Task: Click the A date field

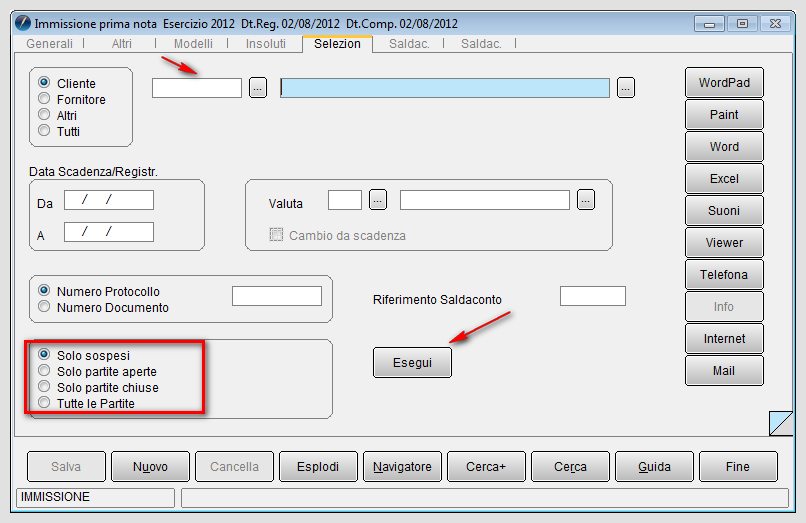Action: pos(109,232)
